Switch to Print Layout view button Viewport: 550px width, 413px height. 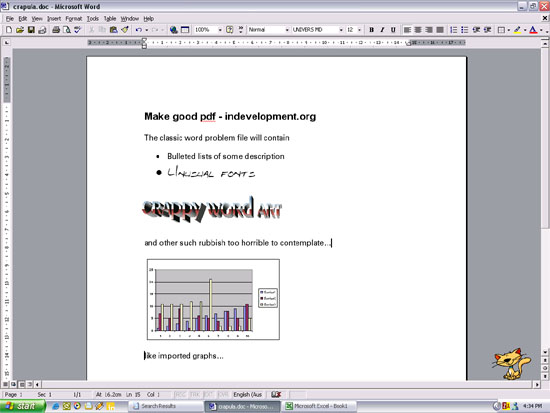point(22,384)
